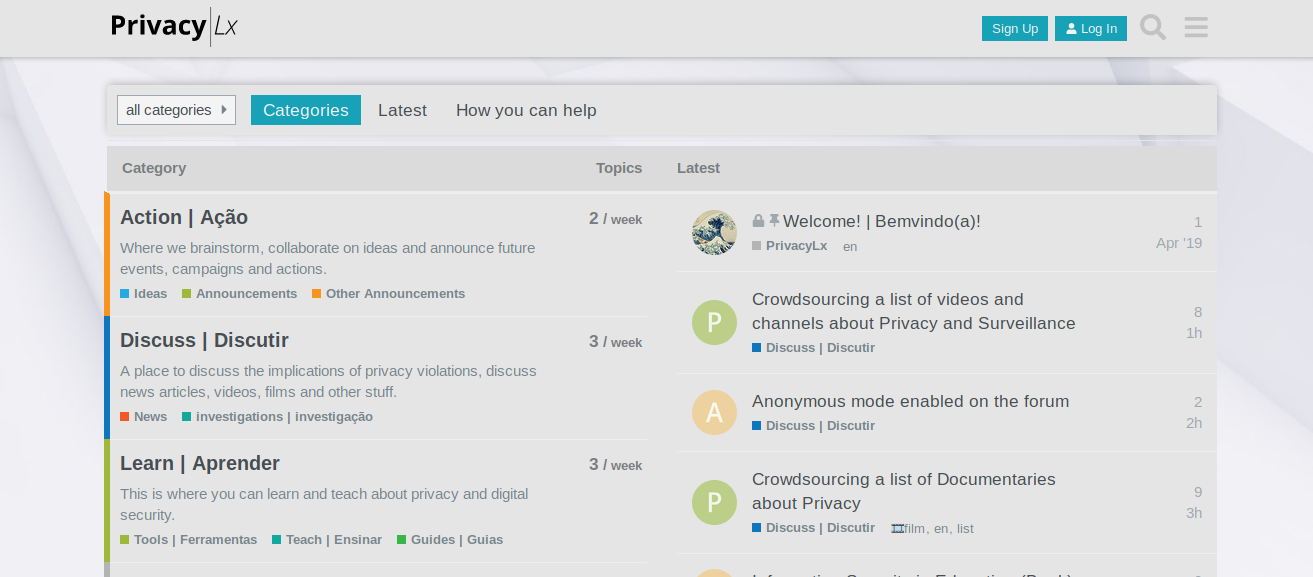1313x577 pixels.
Task: Open the Discuss | Discutir category heading
Action: (x=204, y=341)
